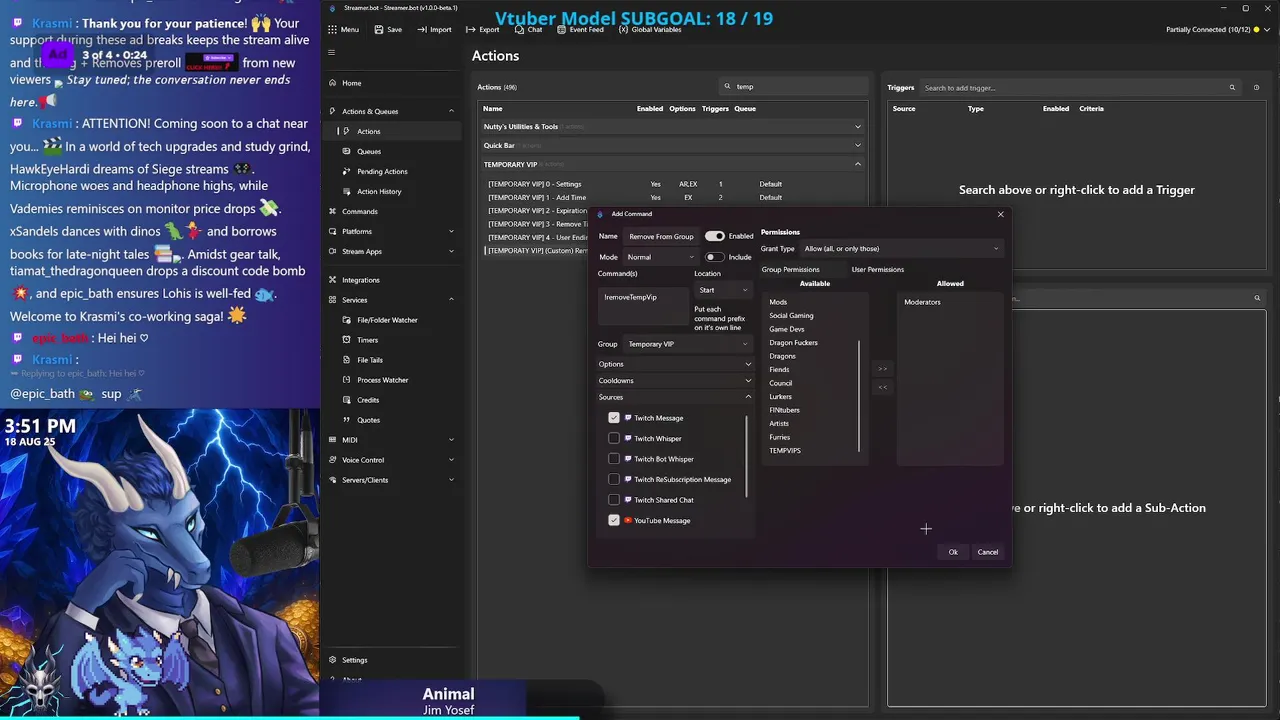The image size is (1280, 720).
Task: Open the Mode dropdown set to Normal
Action: tap(660, 257)
